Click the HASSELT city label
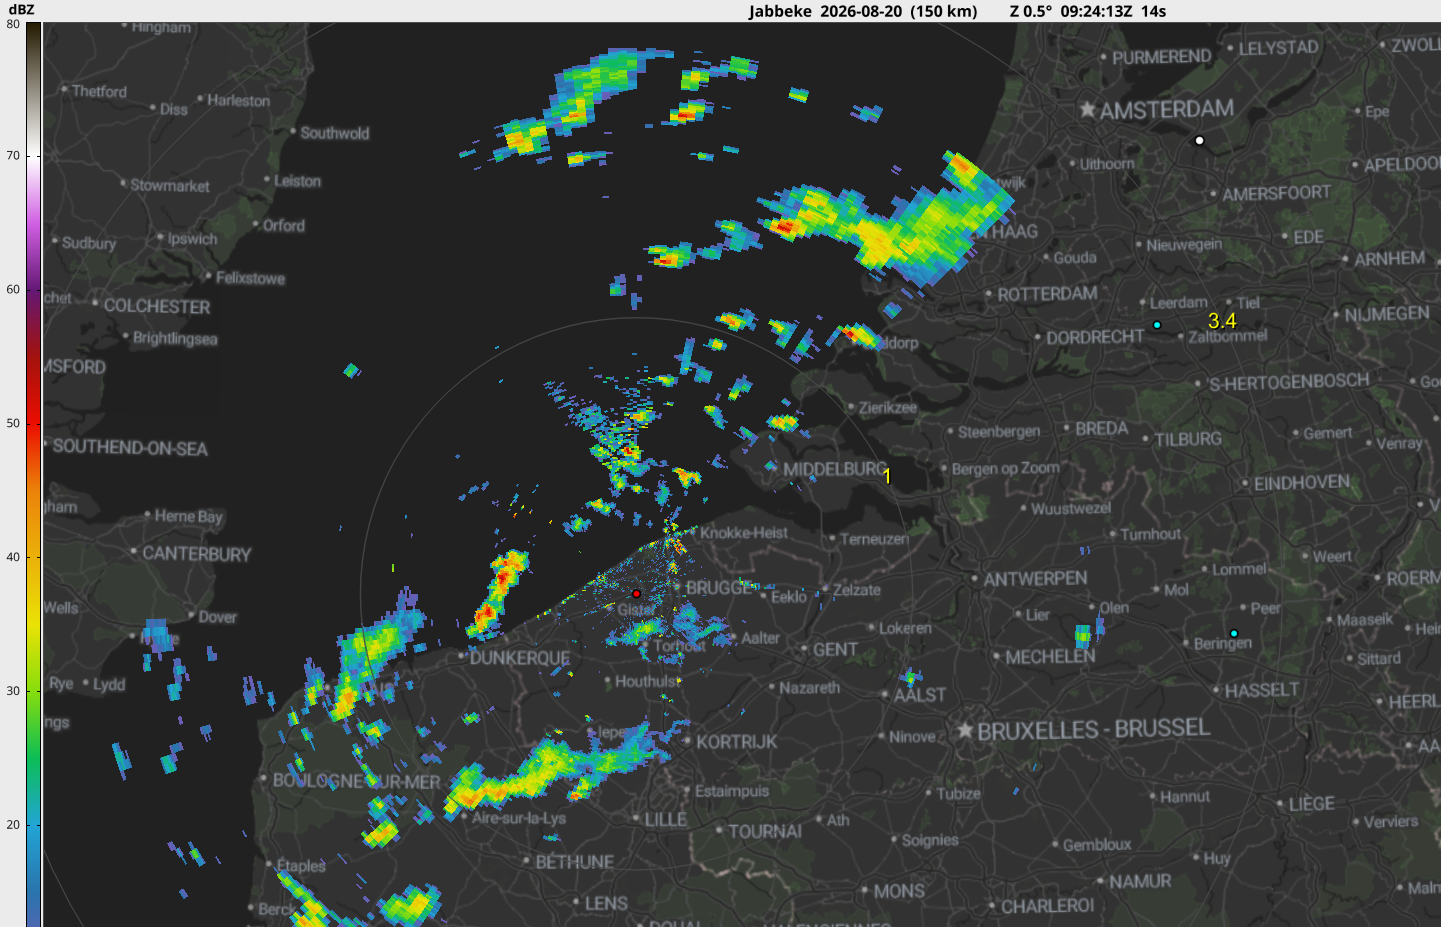Viewport: 1441px width, 927px height. point(1262,690)
